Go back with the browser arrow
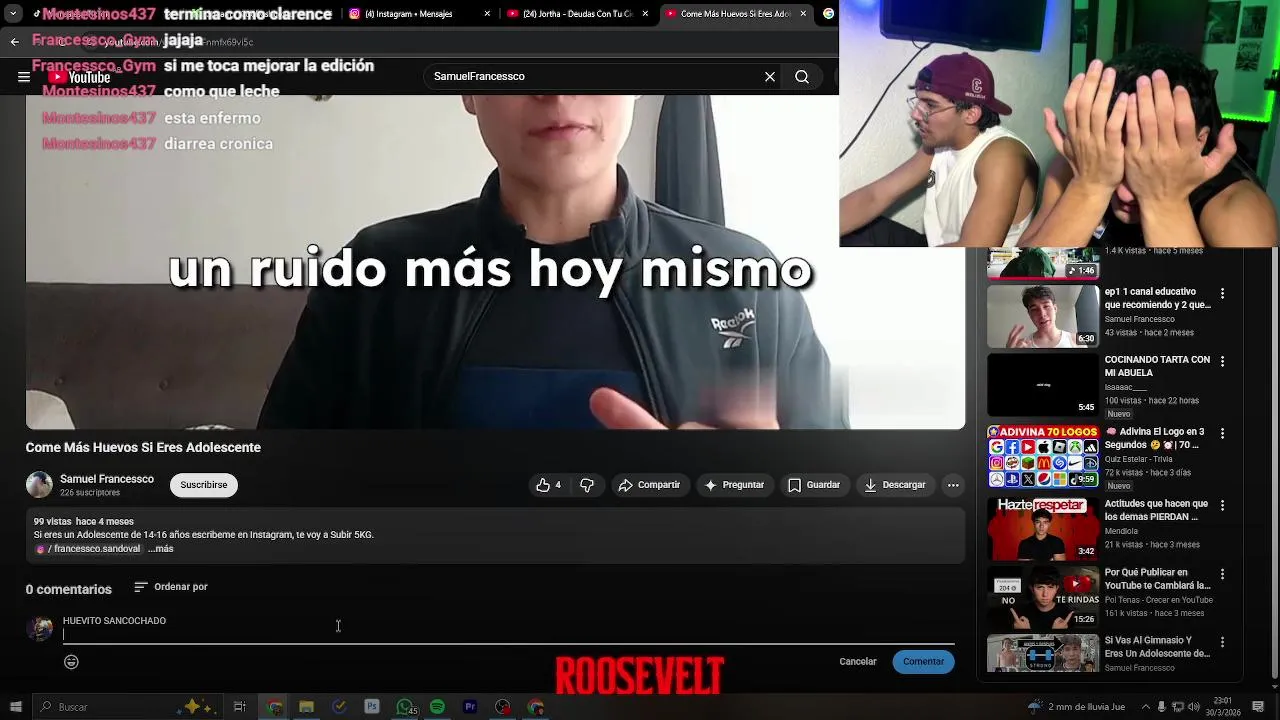 (14, 42)
